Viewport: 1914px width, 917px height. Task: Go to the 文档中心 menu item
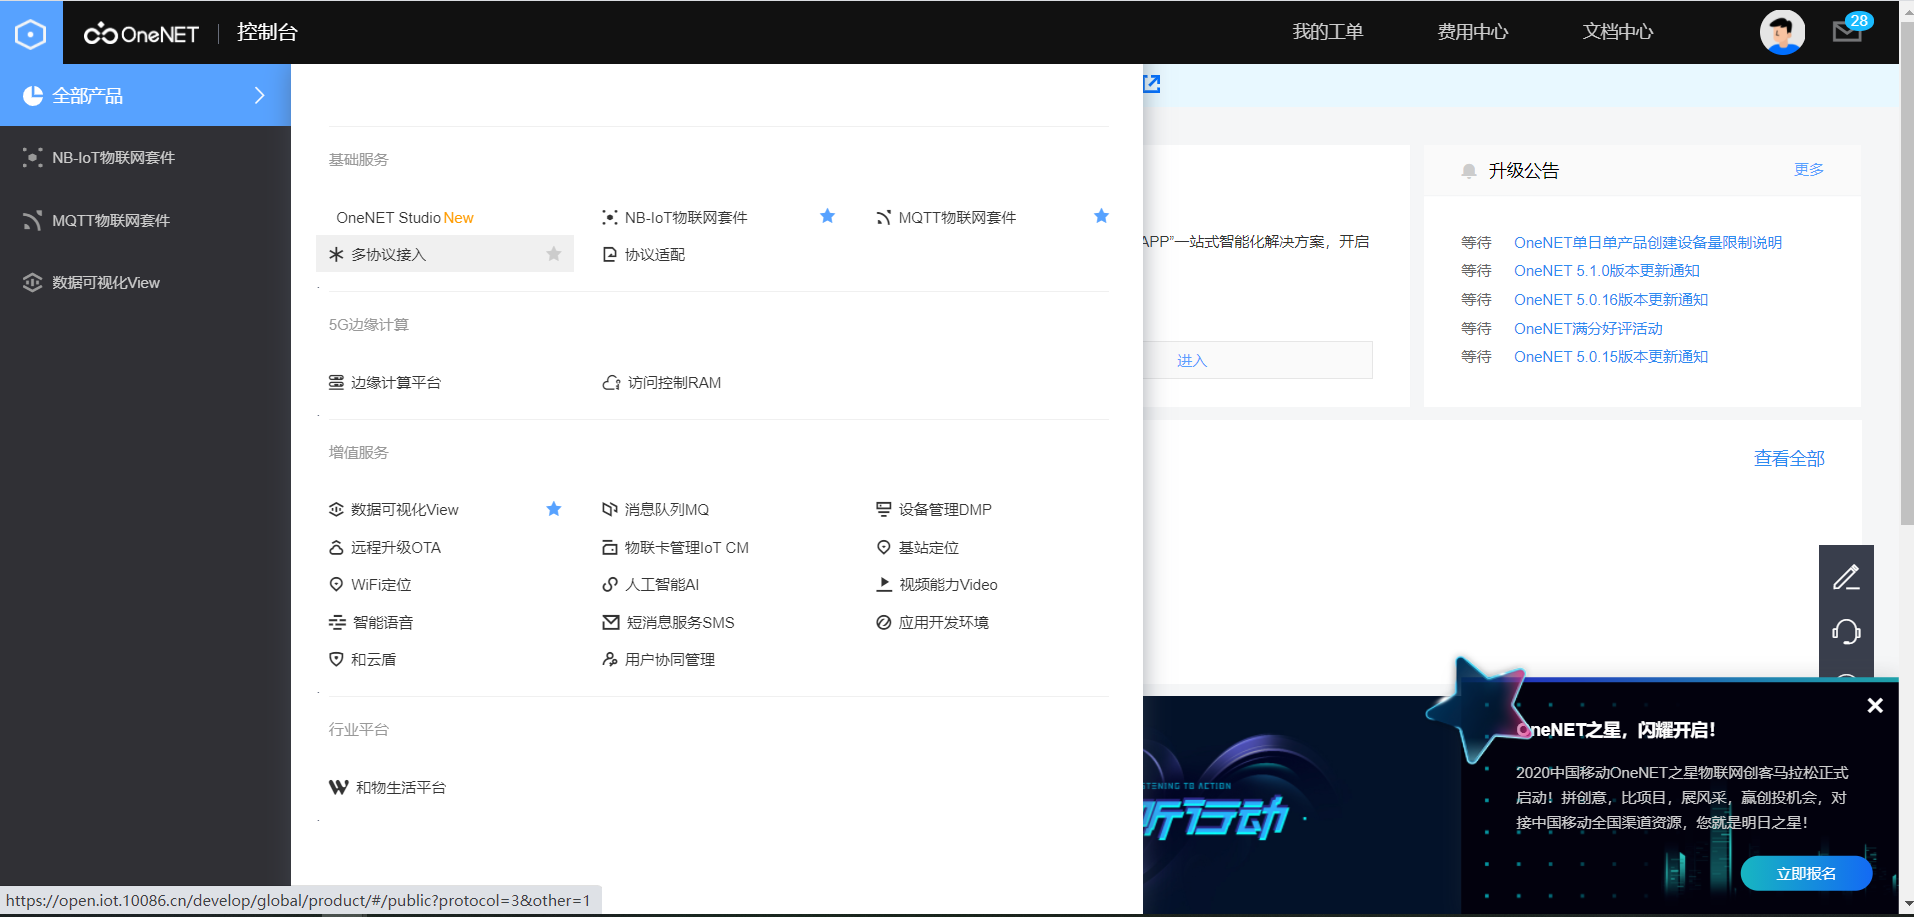tap(1617, 31)
